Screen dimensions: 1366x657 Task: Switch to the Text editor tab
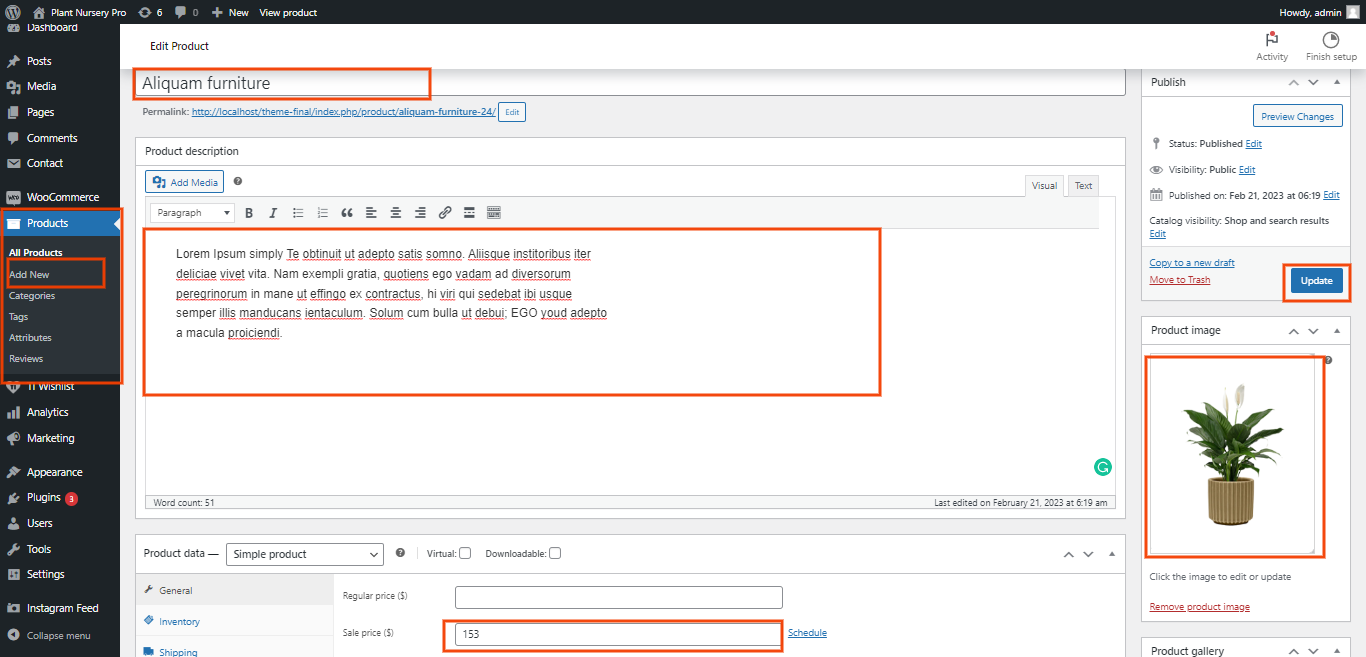coord(1083,186)
